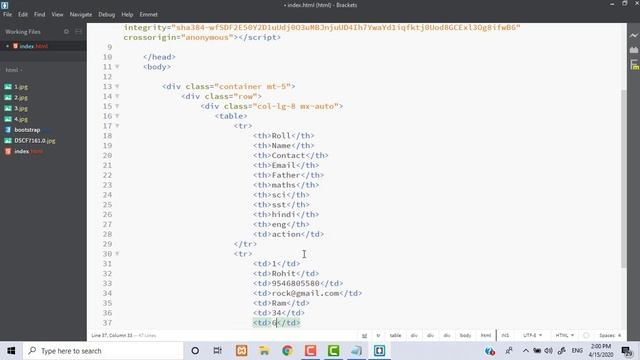
Task: Collapse the body tag at line 11
Action: click(x=117, y=67)
